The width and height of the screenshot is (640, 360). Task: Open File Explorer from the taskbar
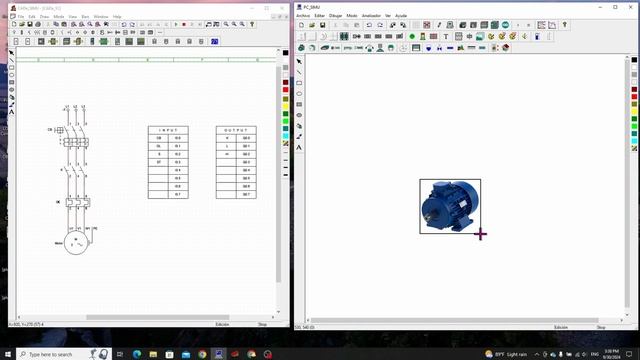pyautogui.click(x=153, y=354)
